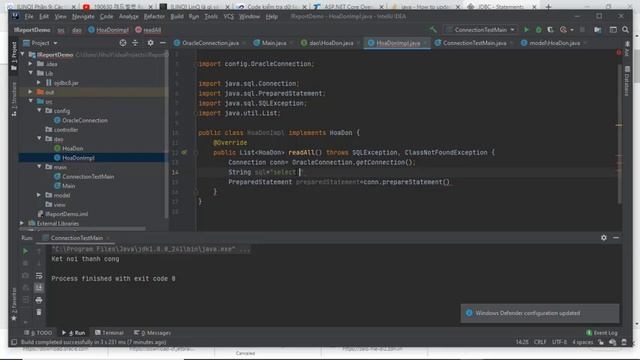Open the profiler run options dropdown arrow
Screen dimensions: 640x360
[x=572, y=30]
